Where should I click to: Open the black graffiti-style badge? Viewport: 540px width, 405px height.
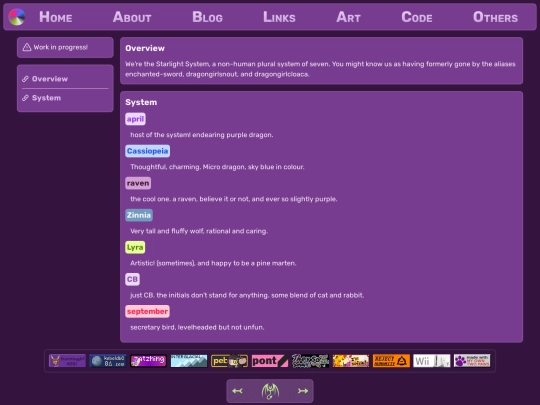pyautogui.click(x=310, y=361)
